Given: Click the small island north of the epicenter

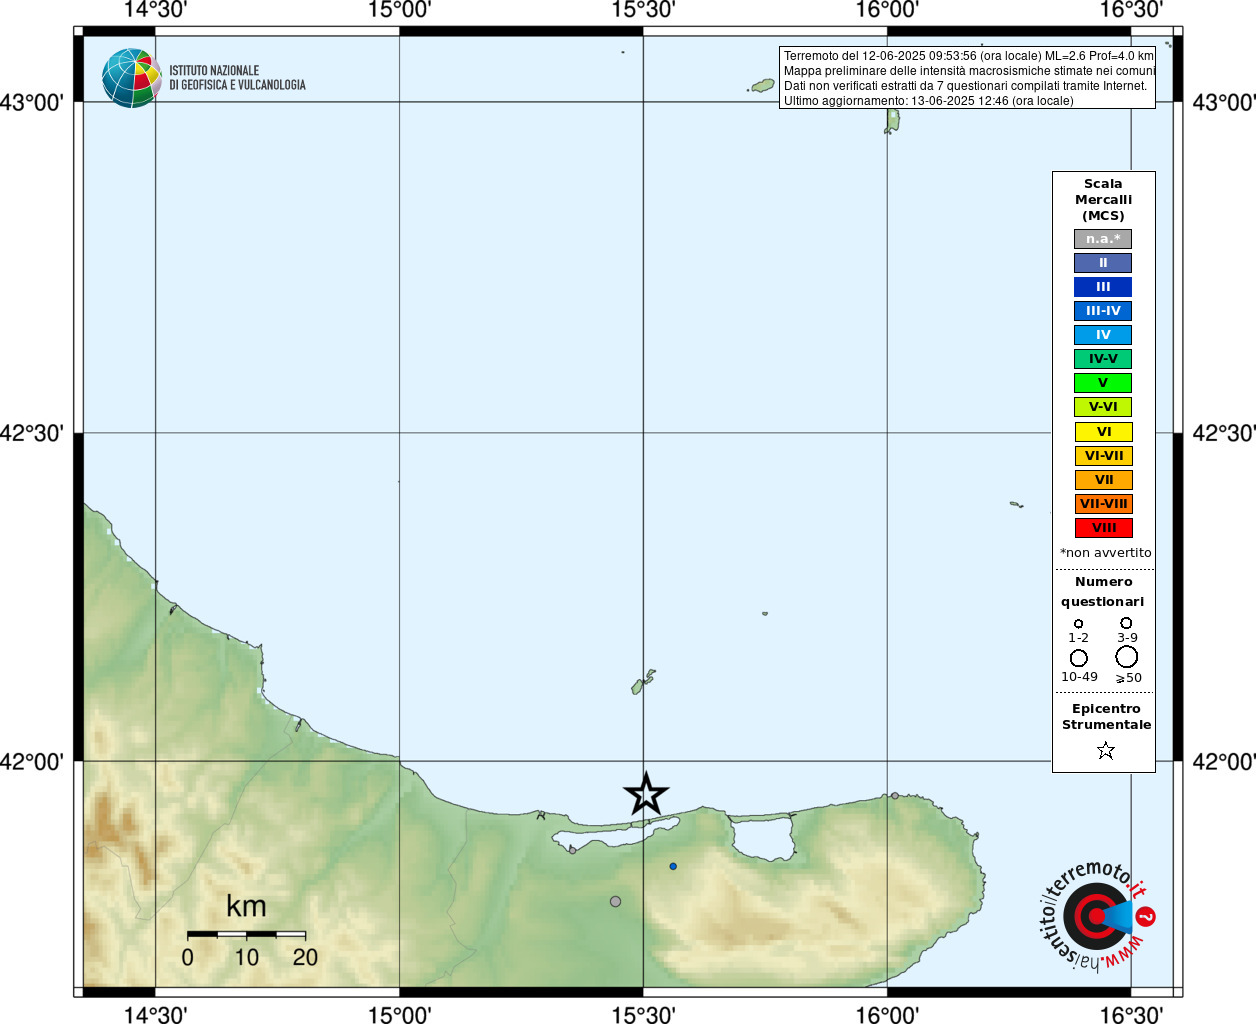Looking at the screenshot, I should (642, 682).
